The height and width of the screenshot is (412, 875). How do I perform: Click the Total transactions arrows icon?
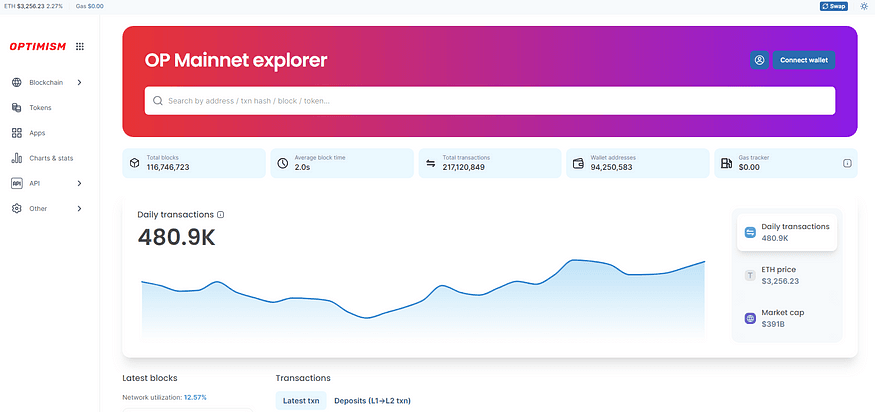[431, 163]
